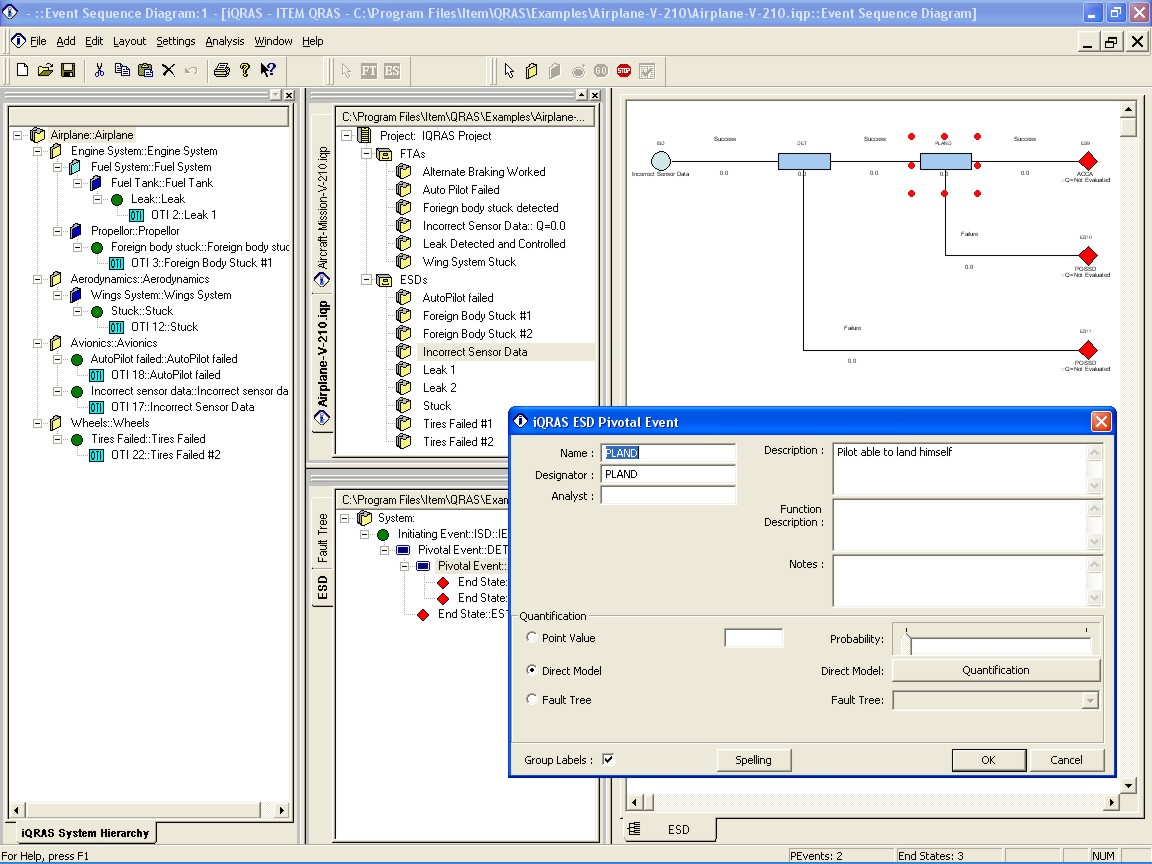Click the Delete X toolbar icon
The image size is (1152, 864).
coord(168,70)
